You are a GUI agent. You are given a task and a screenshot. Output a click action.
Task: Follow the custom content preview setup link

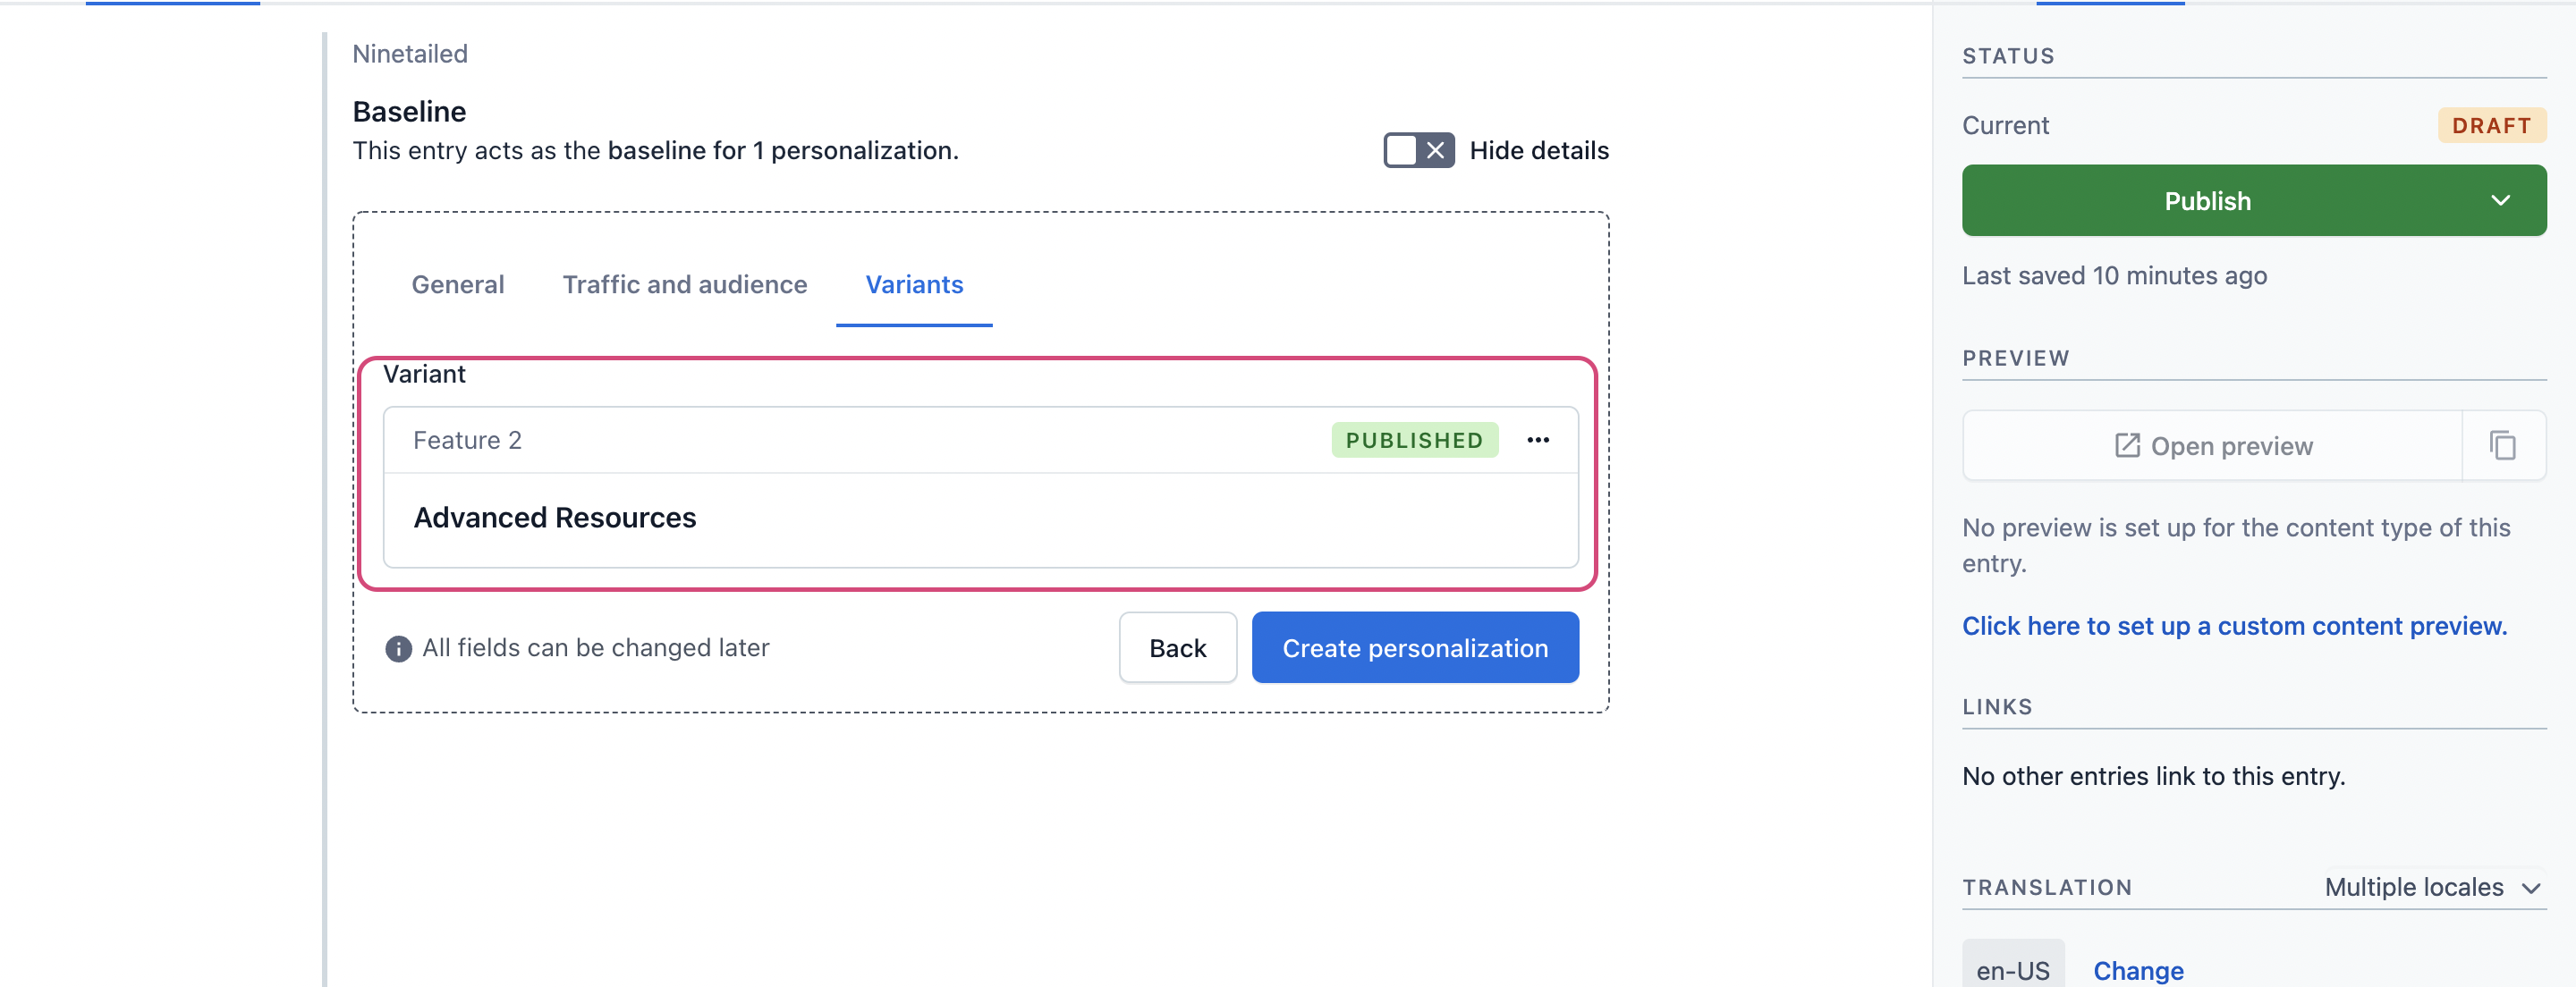point(2234,626)
